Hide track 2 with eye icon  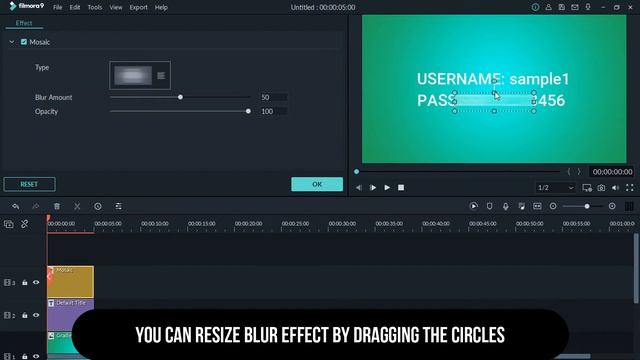pos(36,315)
